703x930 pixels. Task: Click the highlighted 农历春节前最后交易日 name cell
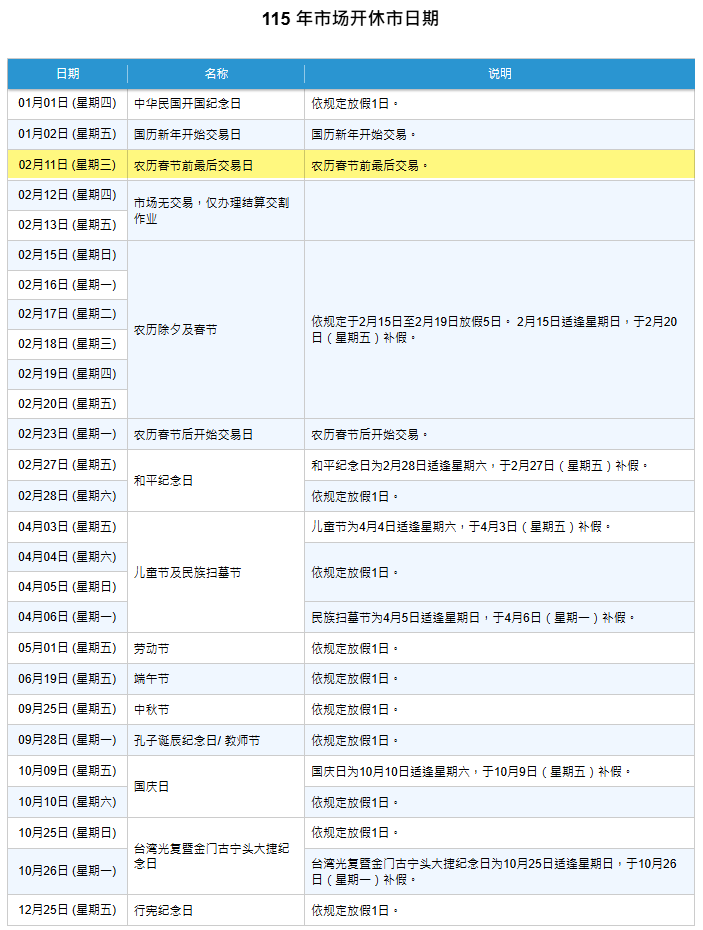click(x=194, y=165)
